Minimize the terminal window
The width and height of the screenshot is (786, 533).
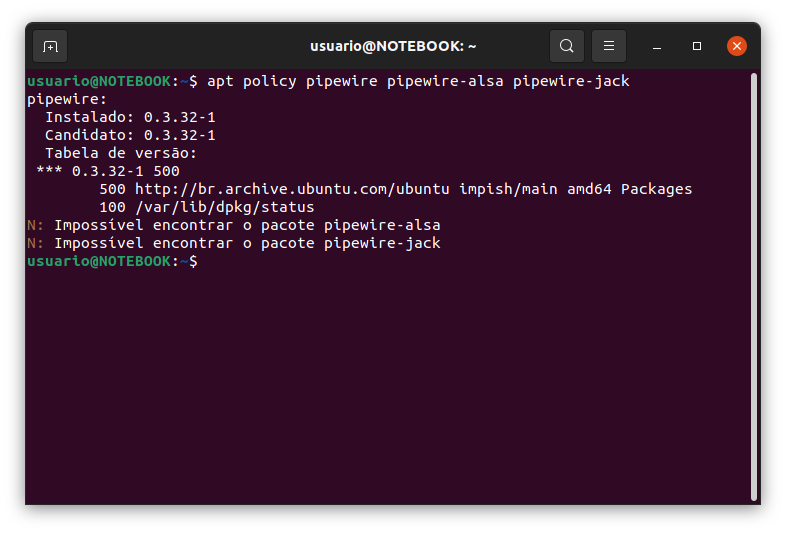(657, 46)
